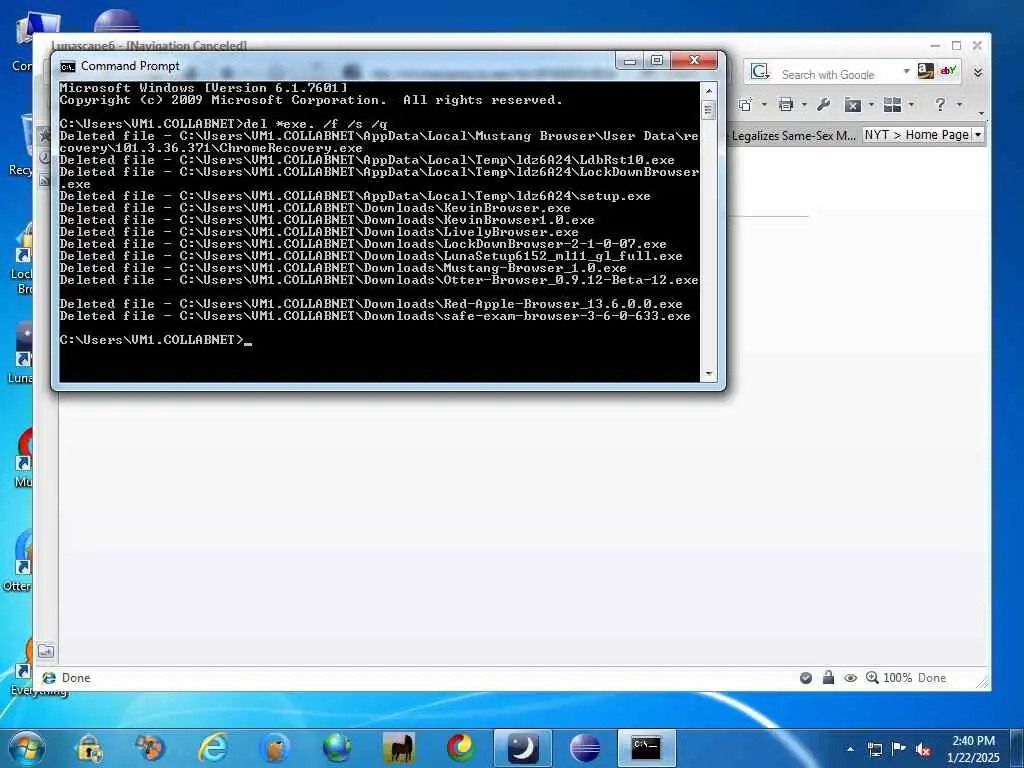This screenshot has width=1024, height=768.
Task: Click the final C:\Users\VM1.COLLABNET> prompt line
Action: pyautogui.click(x=155, y=340)
